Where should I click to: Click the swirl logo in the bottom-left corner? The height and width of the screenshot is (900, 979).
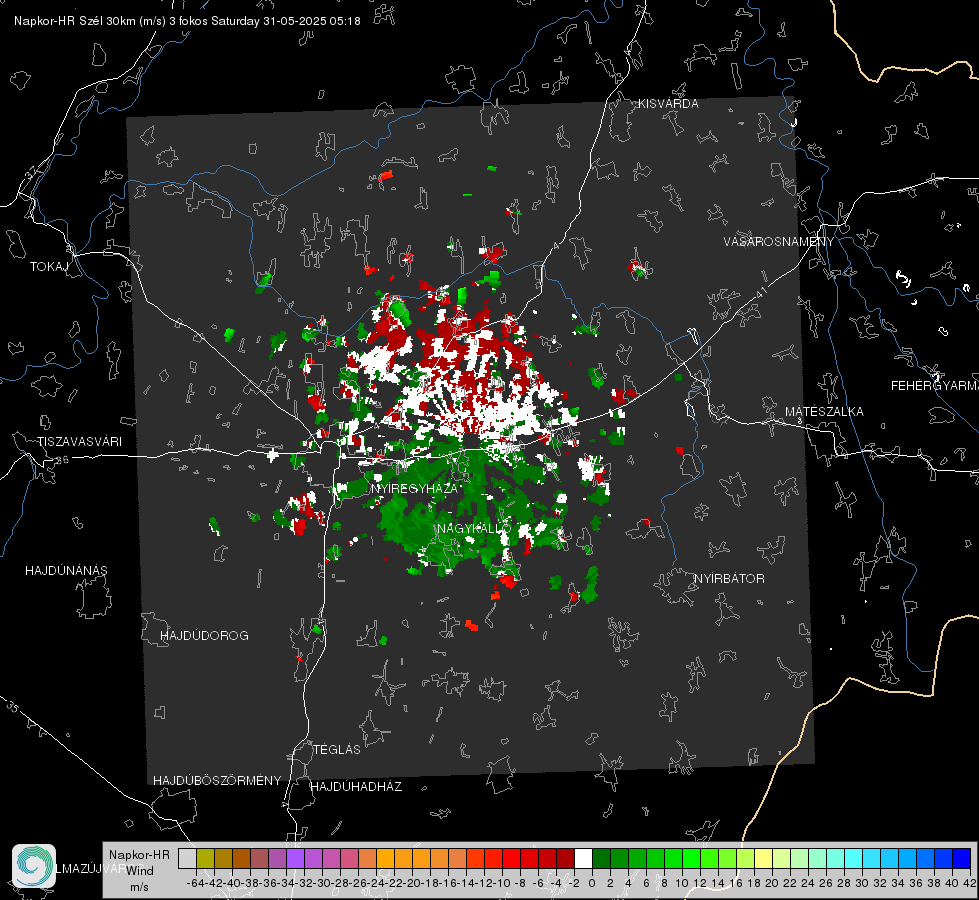tap(34, 866)
